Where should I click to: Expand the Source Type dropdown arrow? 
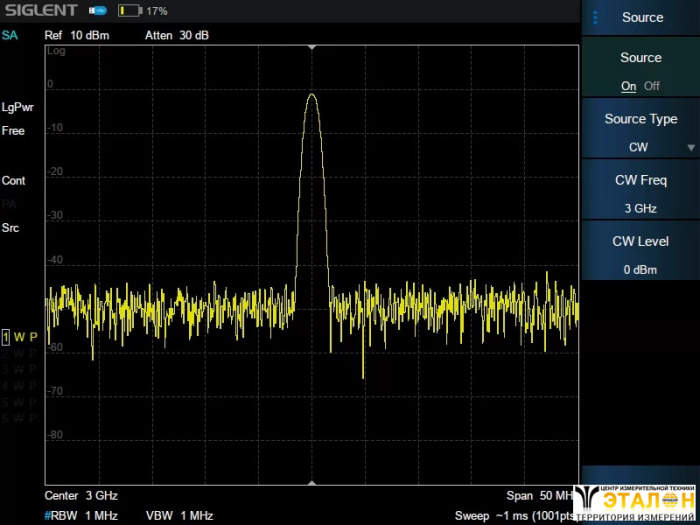coord(690,148)
